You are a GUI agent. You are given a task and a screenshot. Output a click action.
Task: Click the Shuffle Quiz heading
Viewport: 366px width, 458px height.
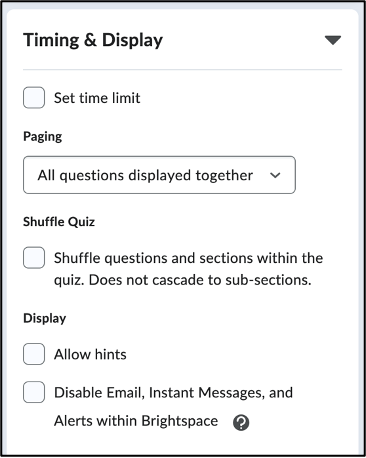click(59, 222)
